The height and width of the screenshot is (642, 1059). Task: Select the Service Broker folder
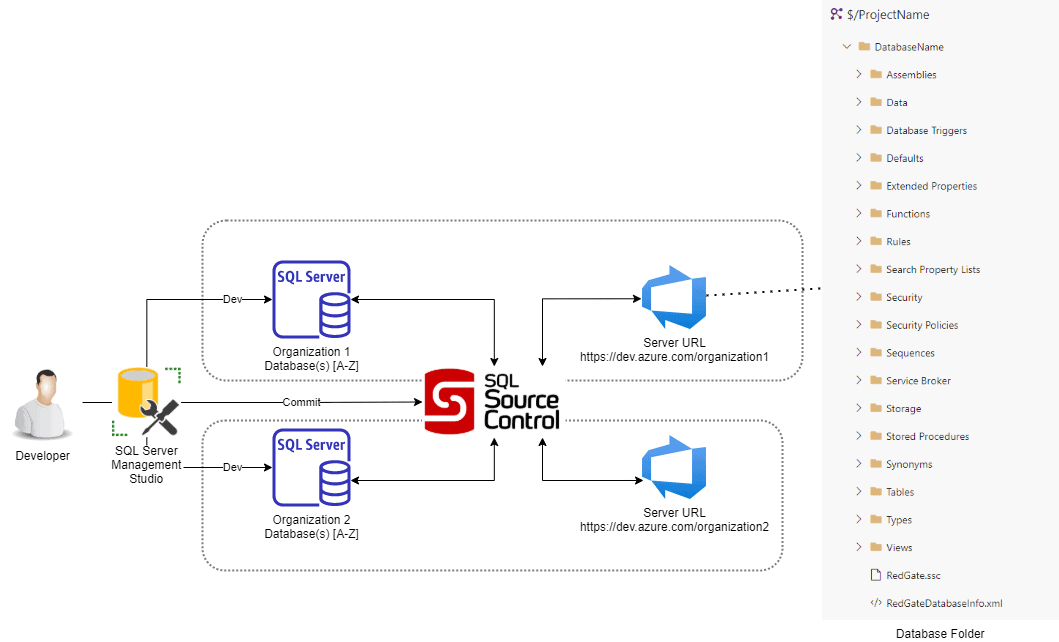pos(916,380)
